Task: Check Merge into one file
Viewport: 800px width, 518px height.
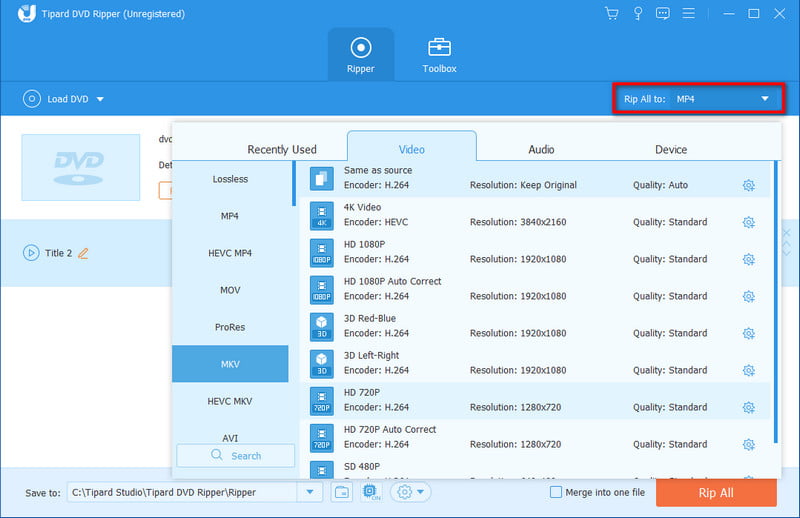Action: click(x=556, y=492)
